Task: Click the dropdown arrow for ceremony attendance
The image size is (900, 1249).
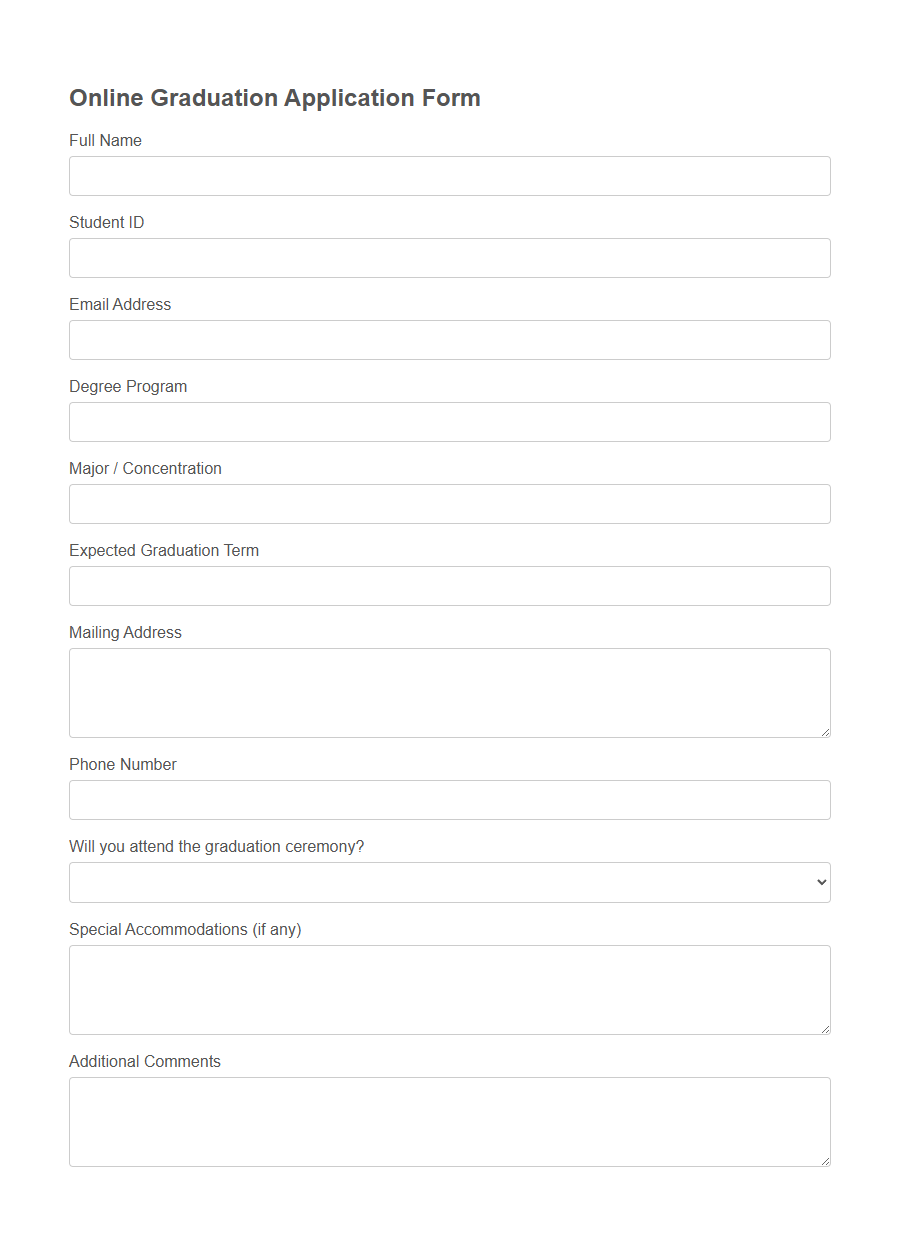Action: pos(820,882)
